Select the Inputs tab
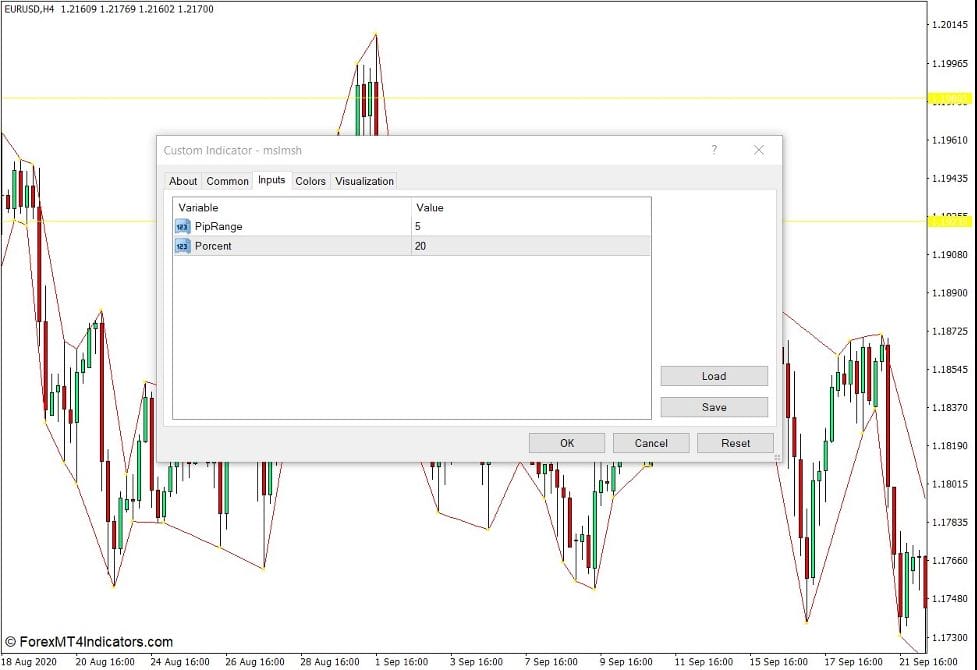 coord(271,181)
